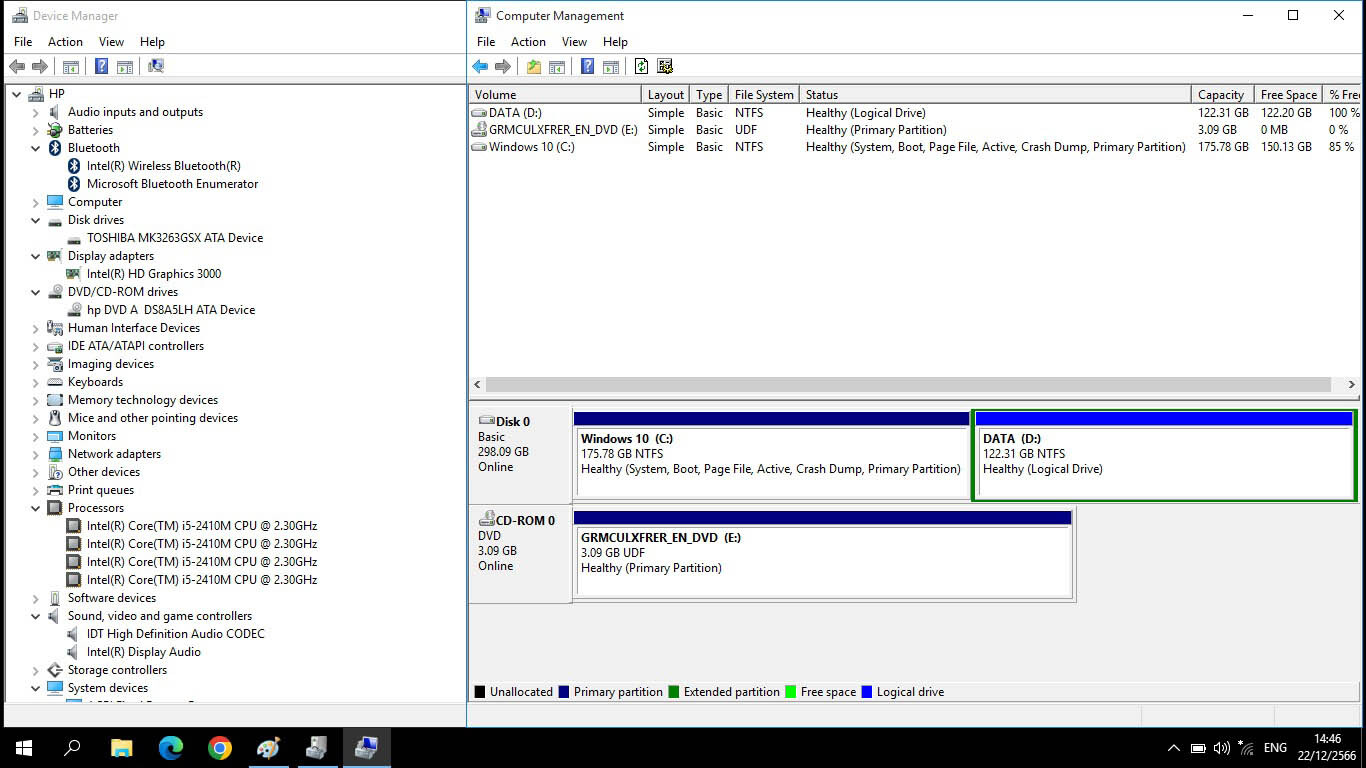Toggle action pane icon in Computer Management toolbar
The width and height of the screenshot is (1366, 768).
point(611,67)
